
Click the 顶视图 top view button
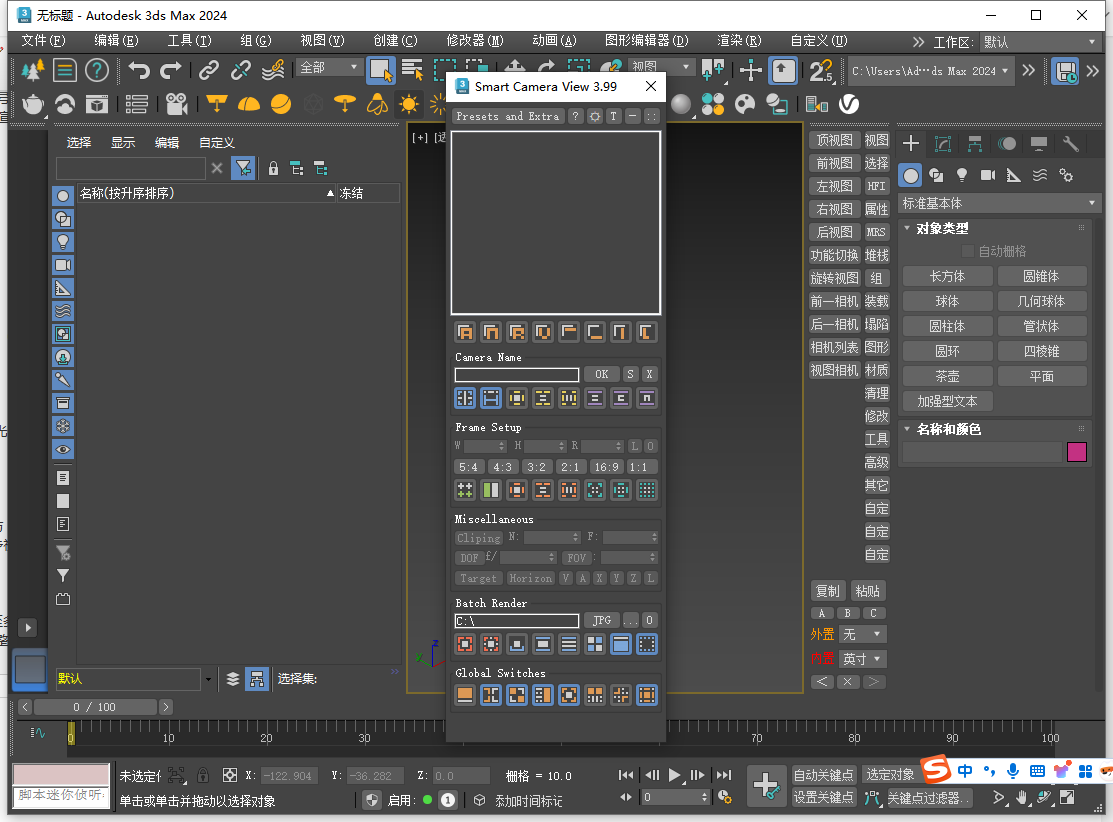tap(835, 141)
